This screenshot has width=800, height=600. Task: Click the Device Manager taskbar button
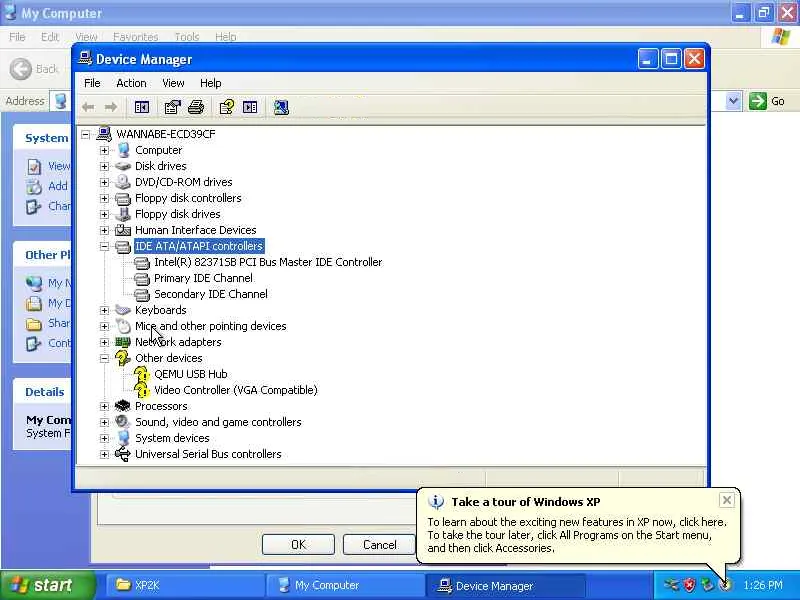[x=505, y=585]
